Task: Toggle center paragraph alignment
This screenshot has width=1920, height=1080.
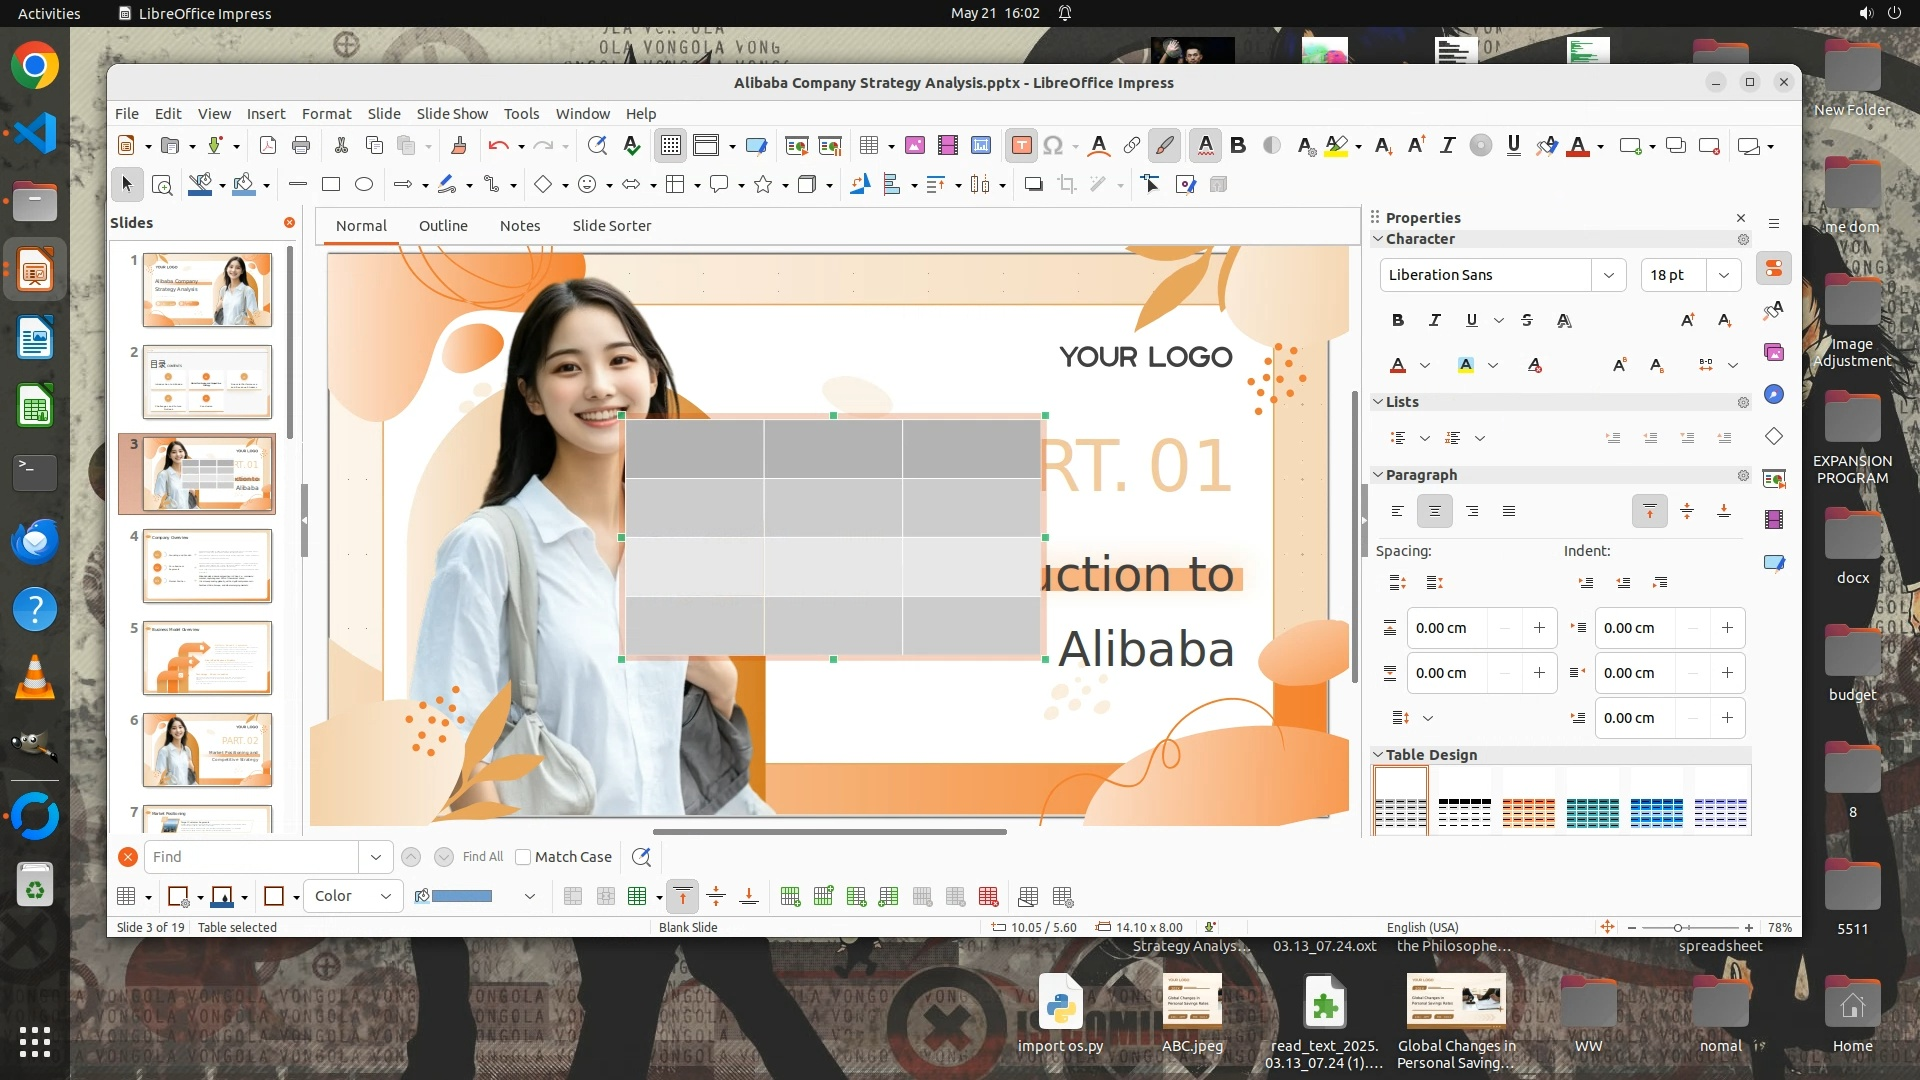Action: [x=1434, y=511]
